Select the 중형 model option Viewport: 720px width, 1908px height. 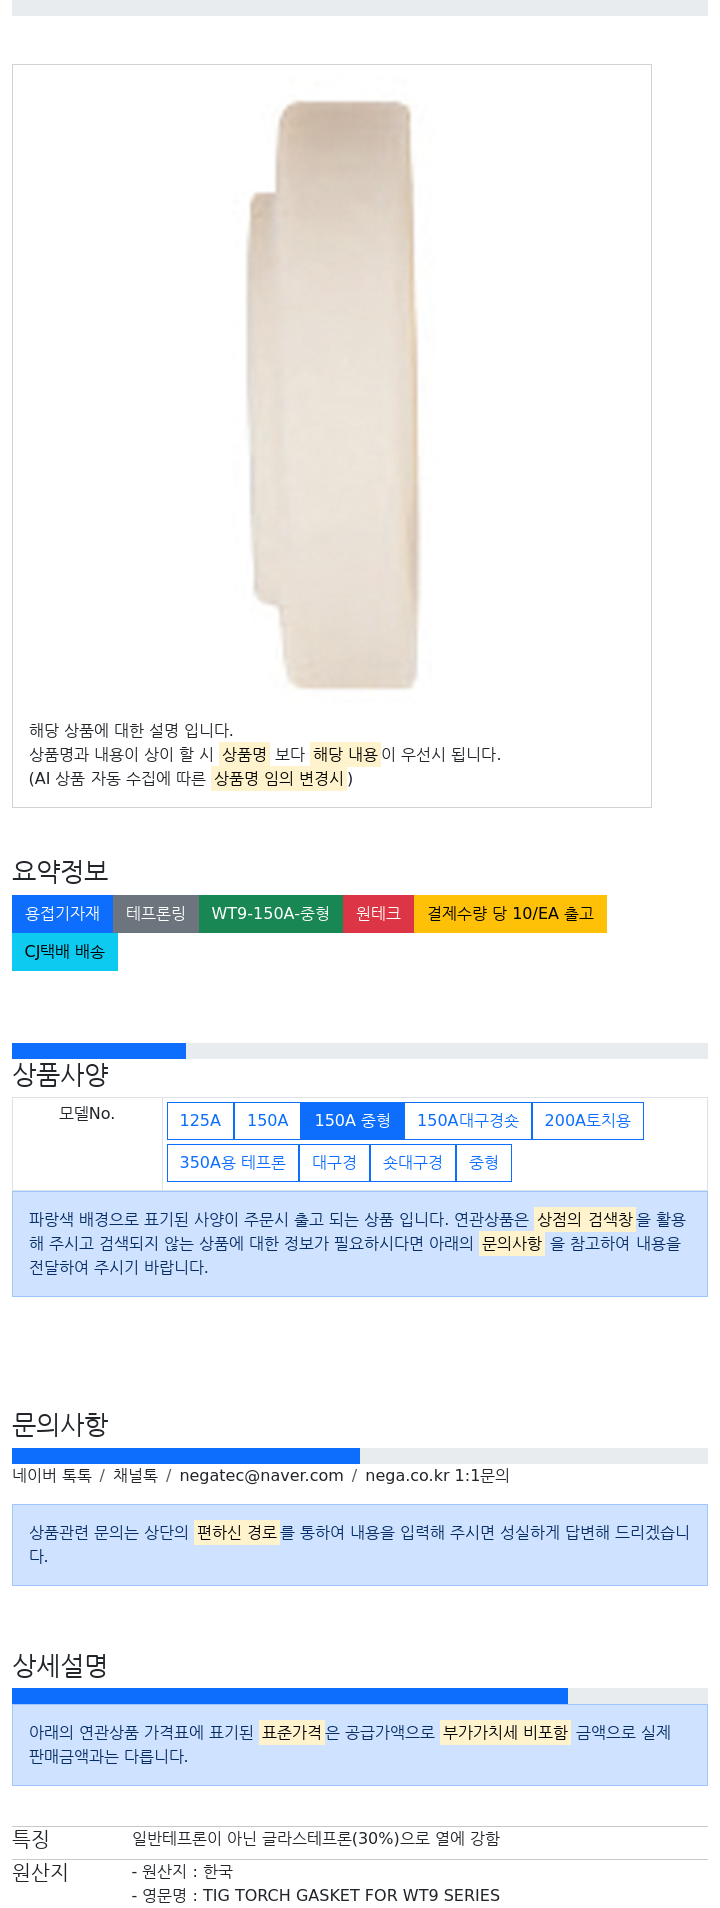pyautogui.click(x=483, y=1162)
